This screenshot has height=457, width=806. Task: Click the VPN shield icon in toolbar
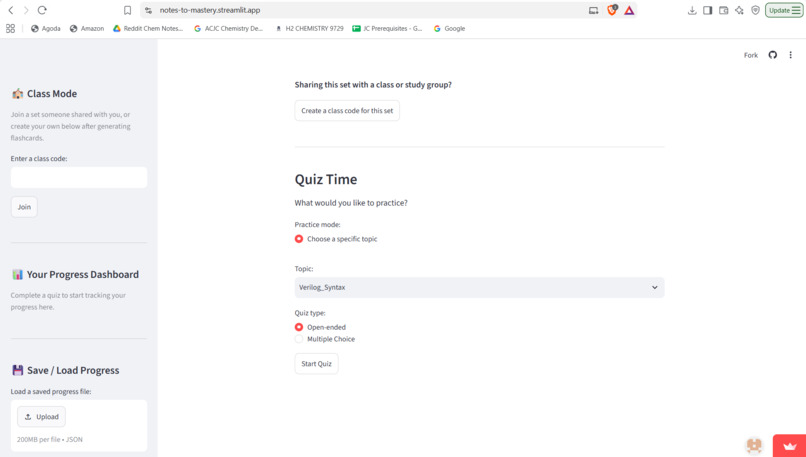click(x=755, y=10)
